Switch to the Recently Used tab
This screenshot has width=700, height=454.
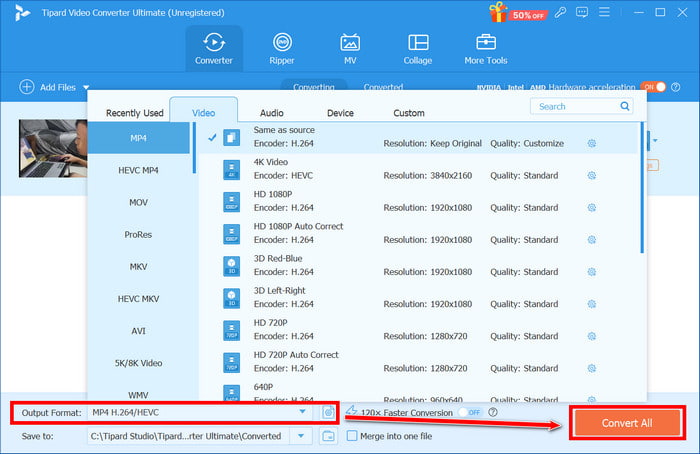coord(134,113)
